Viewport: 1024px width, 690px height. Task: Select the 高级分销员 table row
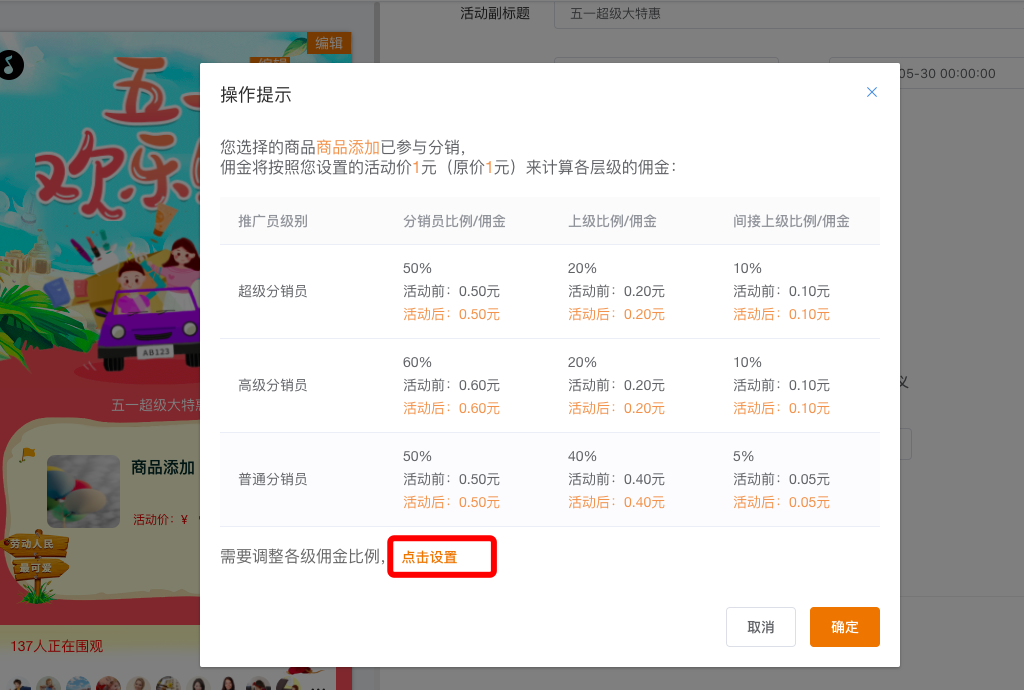(550, 385)
